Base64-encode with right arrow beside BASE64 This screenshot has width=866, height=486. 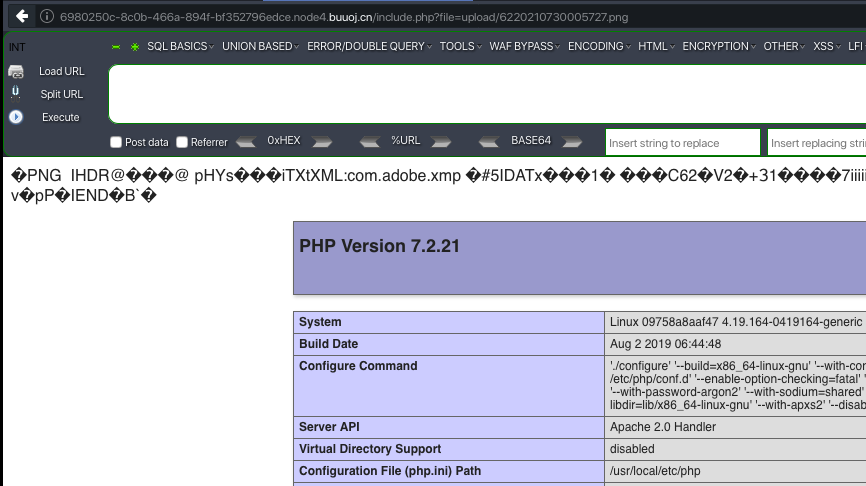click(x=572, y=142)
